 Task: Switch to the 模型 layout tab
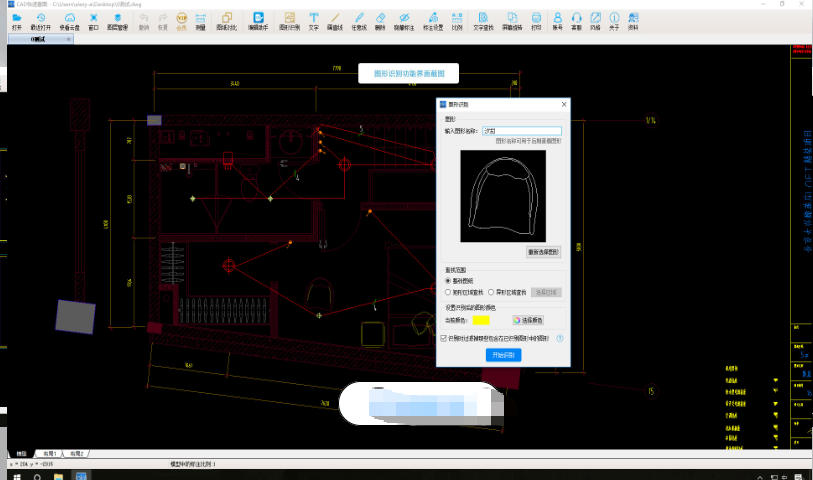(x=22, y=454)
